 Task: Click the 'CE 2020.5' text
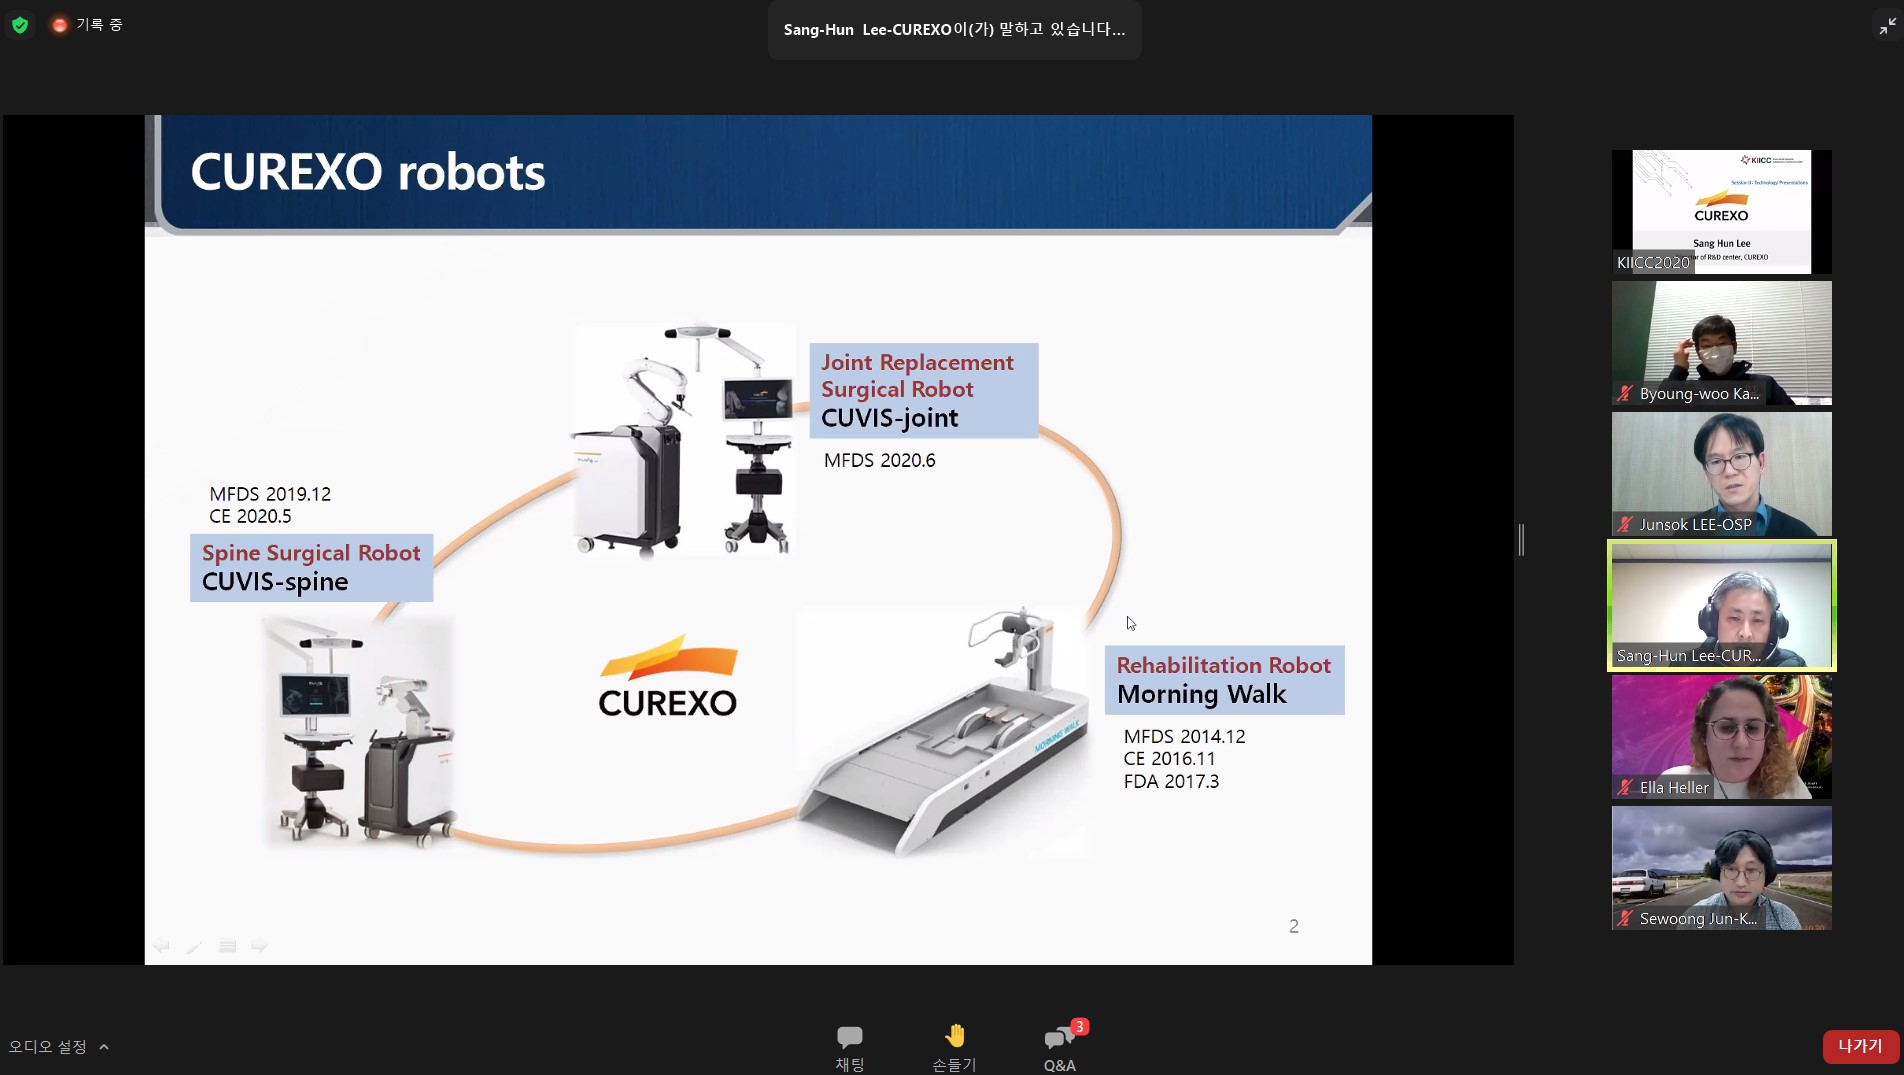point(250,517)
